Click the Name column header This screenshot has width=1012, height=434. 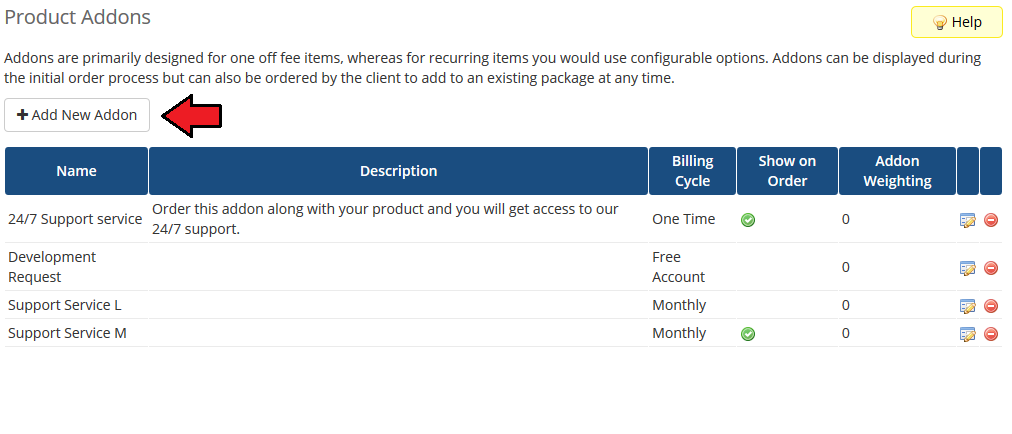(x=76, y=171)
